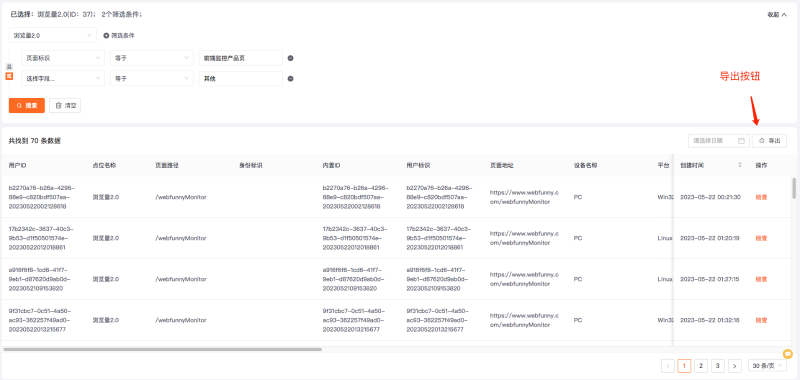Click the orange action link in the 00:21:30 row
The height and width of the screenshot is (380, 800).
click(761, 197)
